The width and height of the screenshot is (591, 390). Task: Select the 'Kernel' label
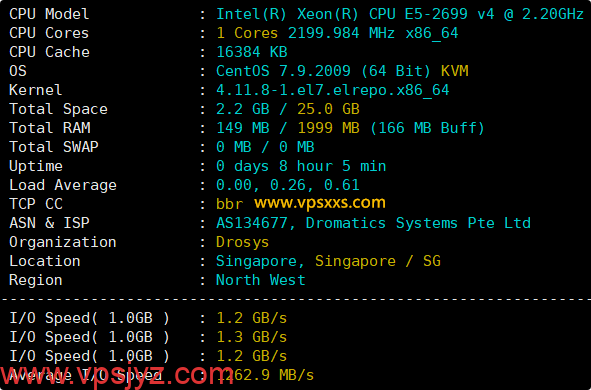(x=35, y=90)
